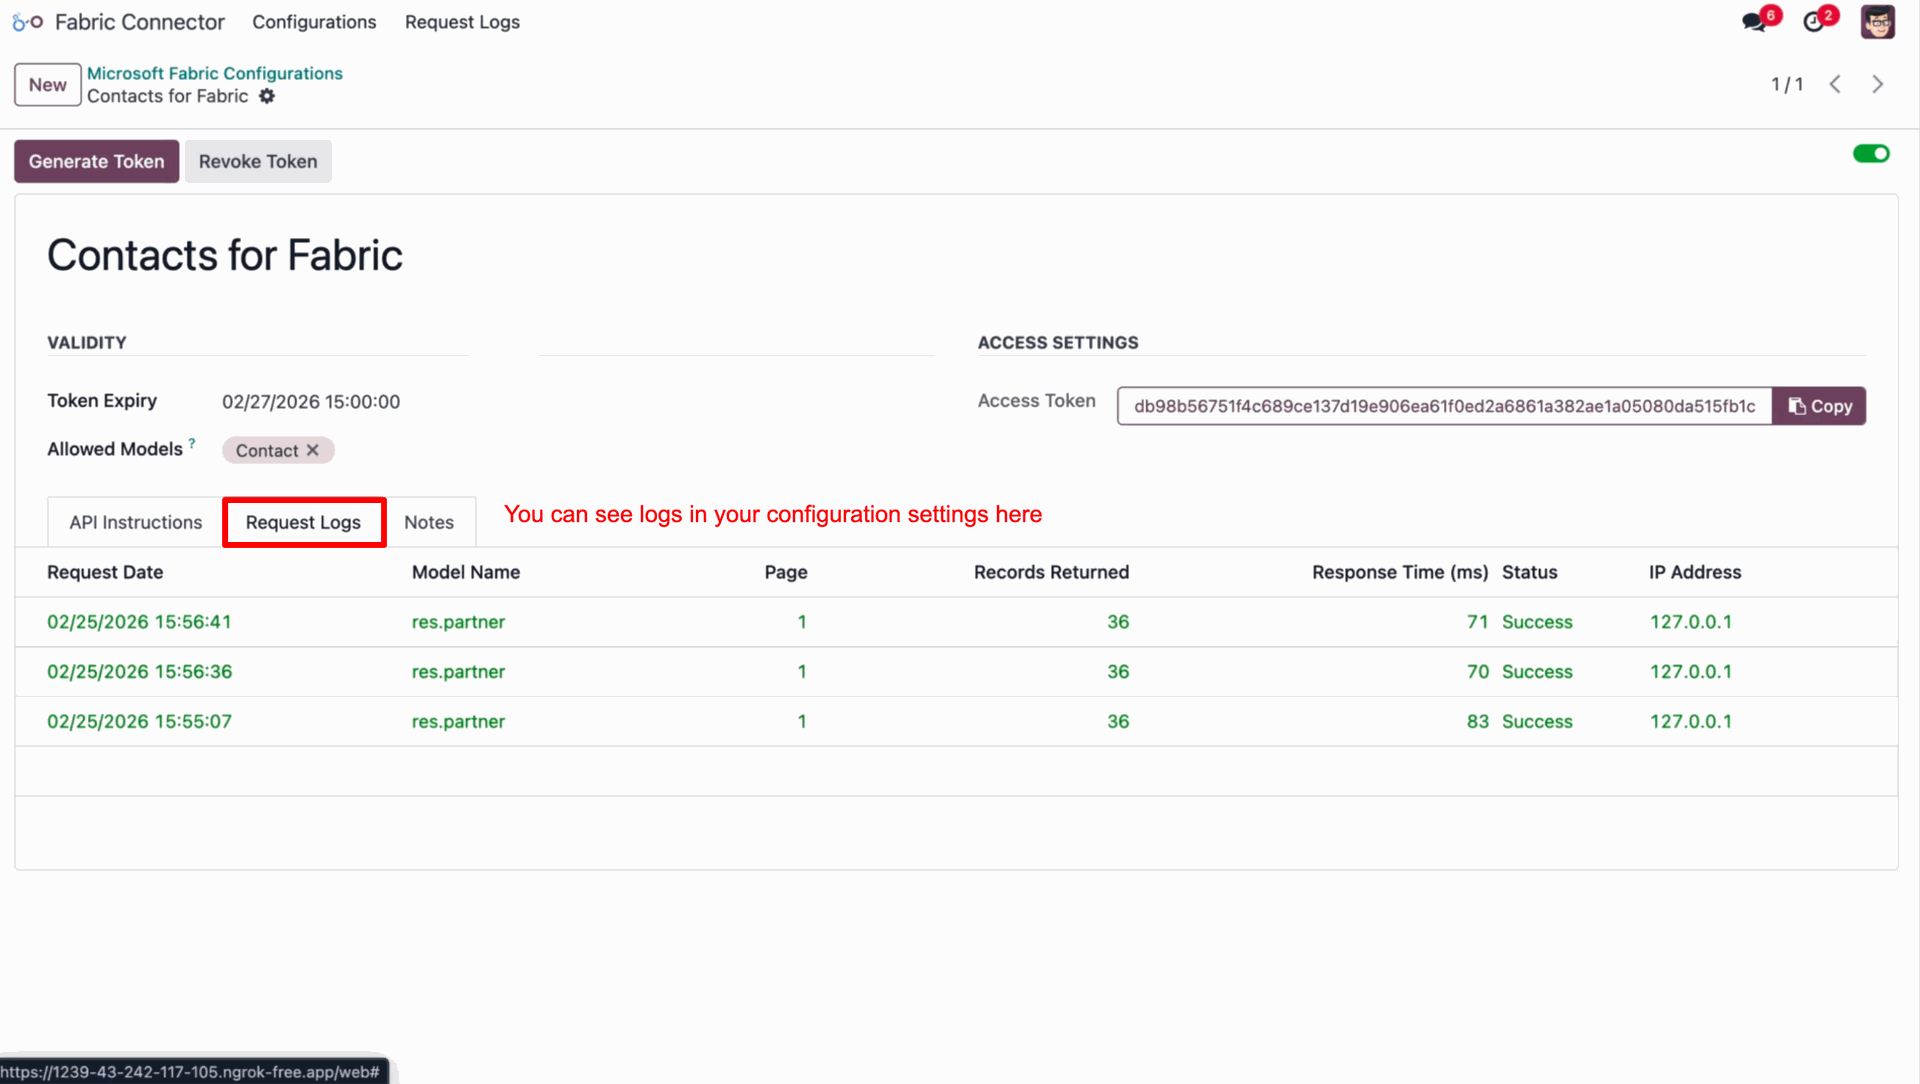Open the Request Logs top menu
Screen dimensions: 1920x1084
coord(462,22)
